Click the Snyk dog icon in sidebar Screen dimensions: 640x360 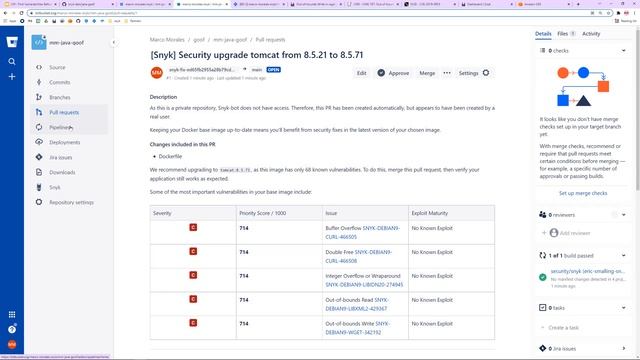point(39,187)
